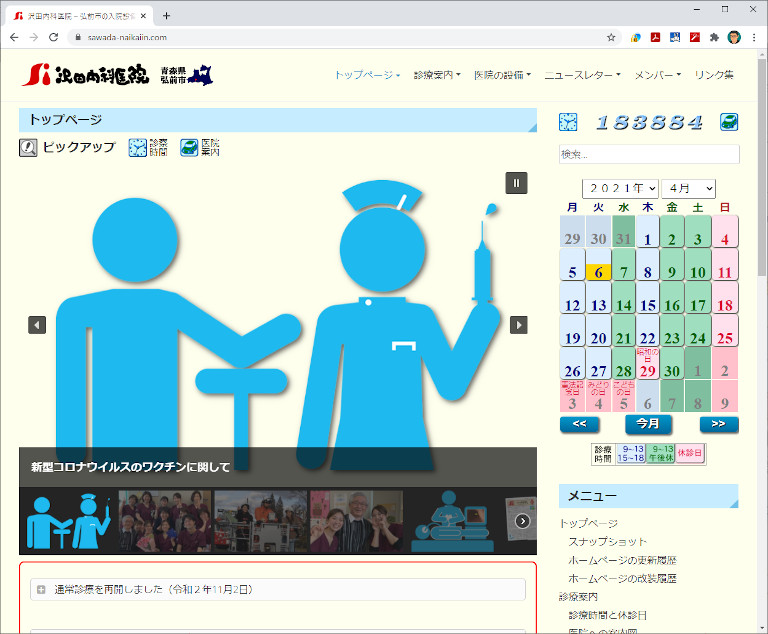The image size is (768, 634).
Task: Select the CT scanner pictogram thumbnail
Action: [453, 521]
